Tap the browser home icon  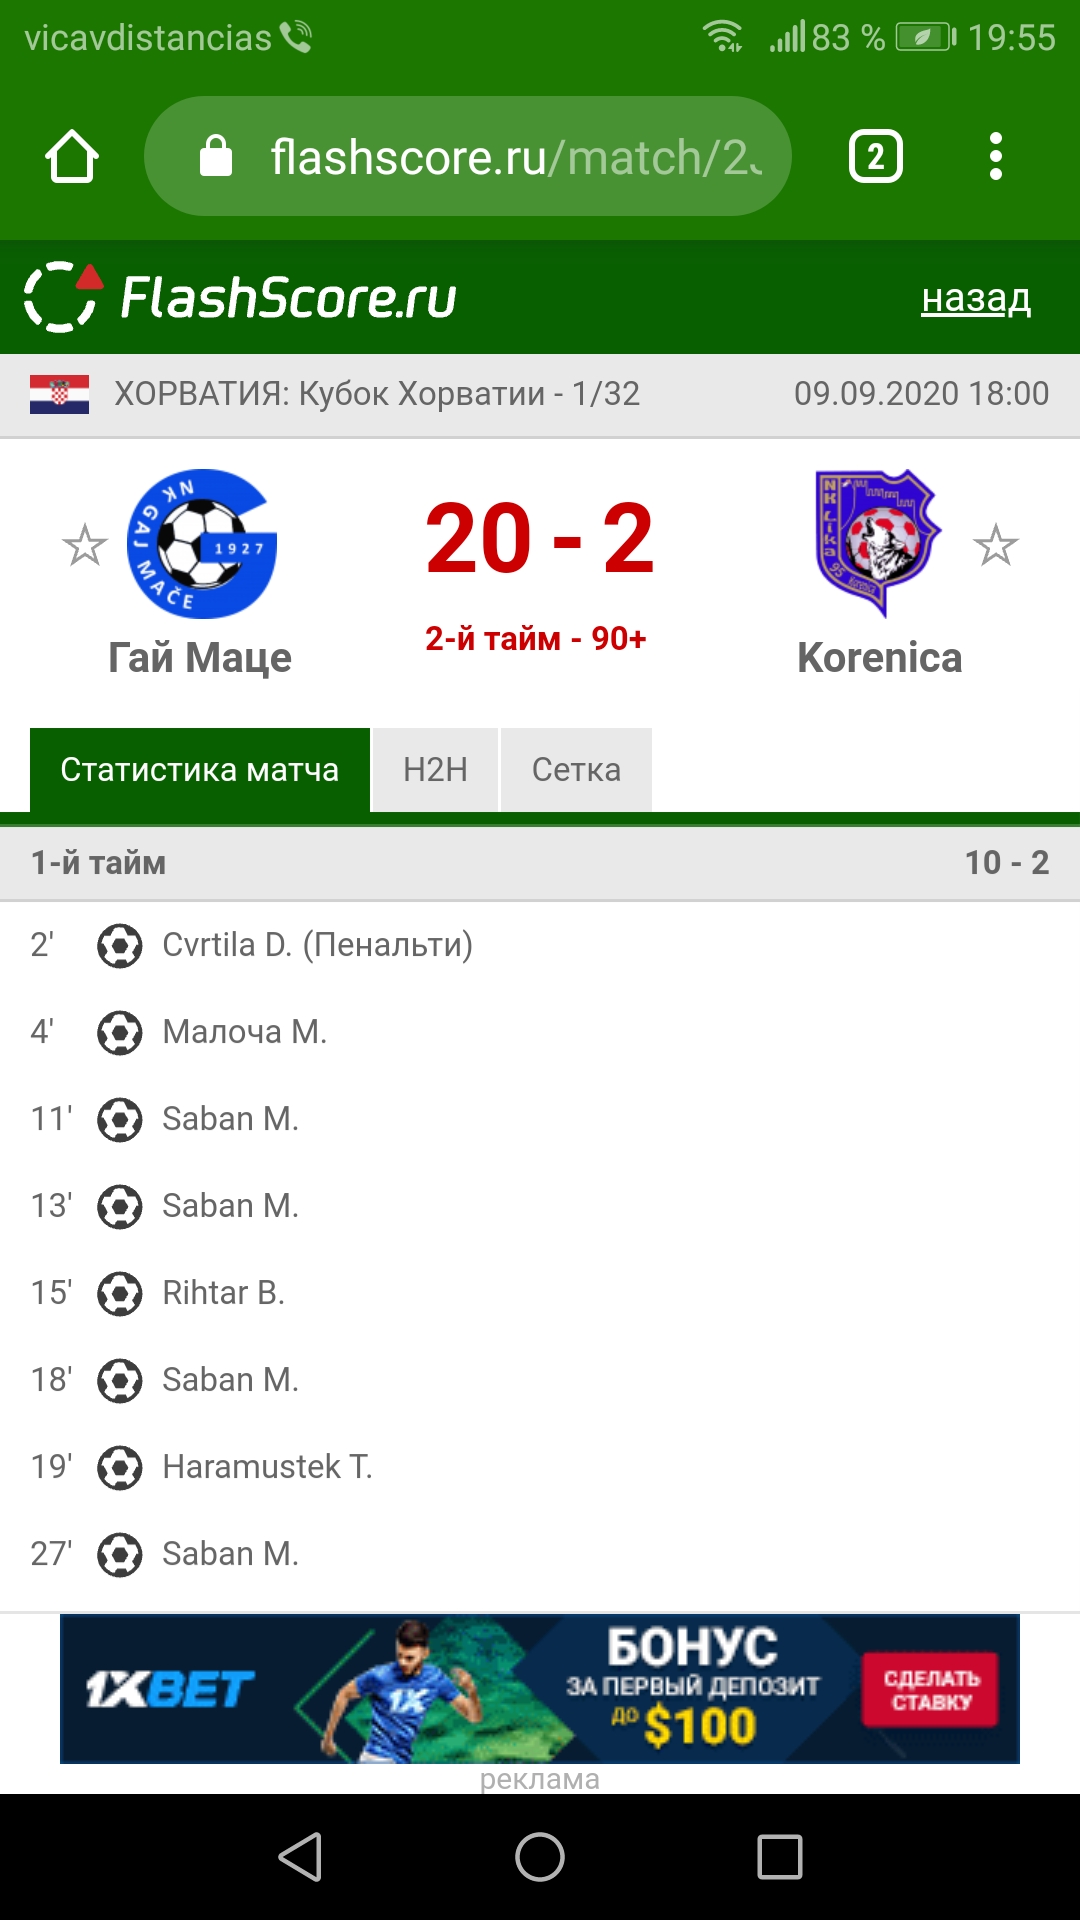[72, 157]
